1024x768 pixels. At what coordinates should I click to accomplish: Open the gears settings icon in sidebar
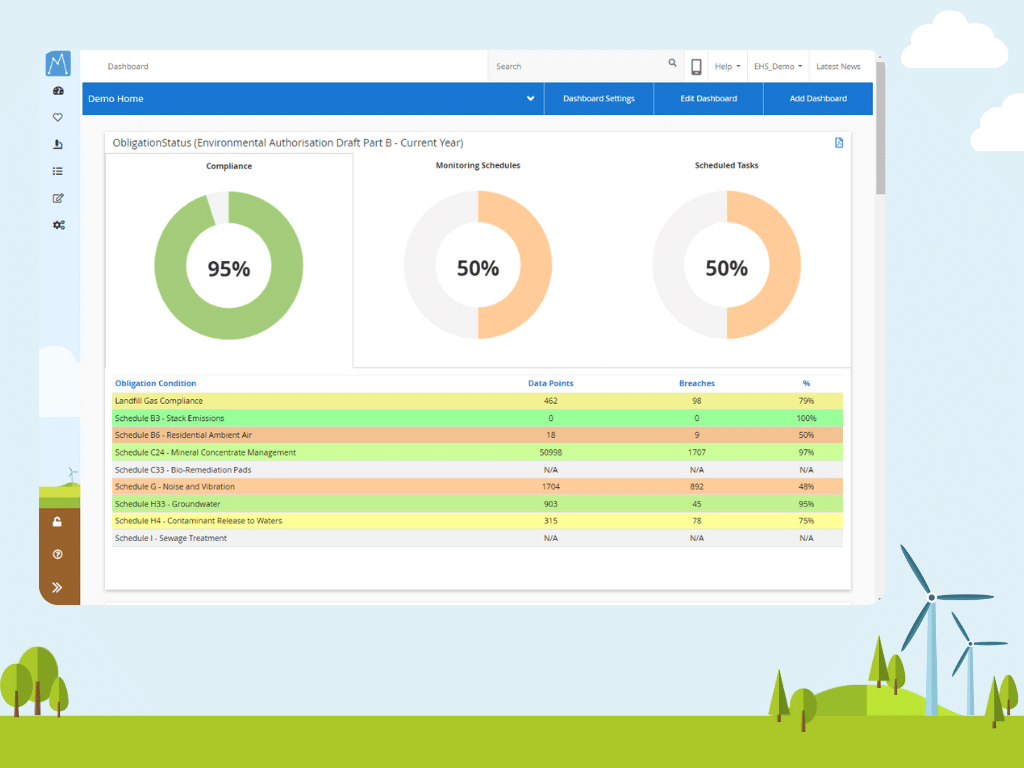pos(58,225)
